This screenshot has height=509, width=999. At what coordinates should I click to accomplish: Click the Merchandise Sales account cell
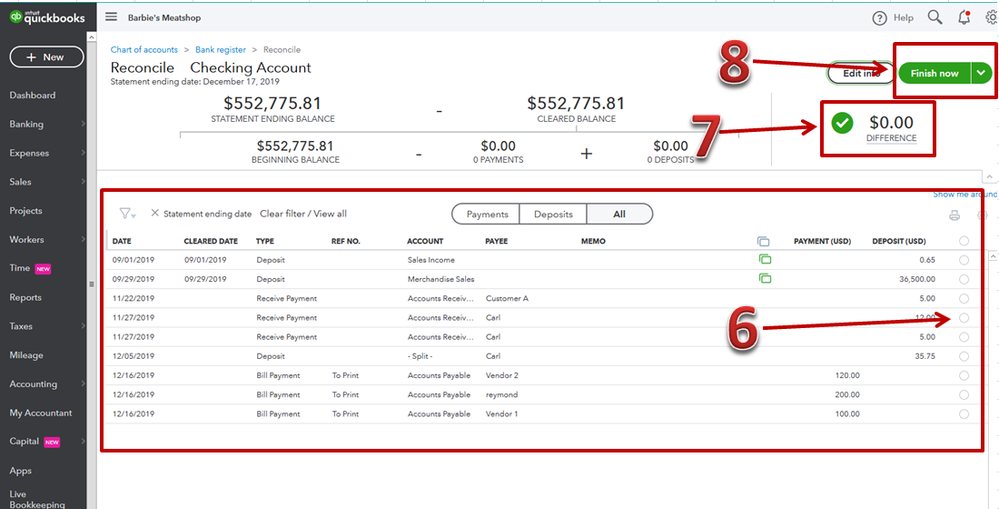[441, 279]
